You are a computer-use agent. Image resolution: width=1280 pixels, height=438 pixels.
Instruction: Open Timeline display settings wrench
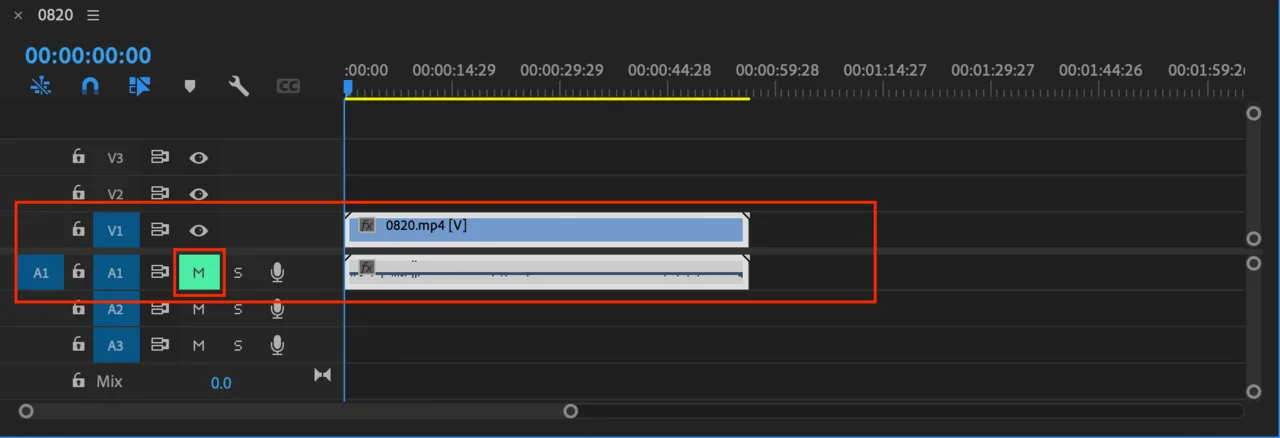click(238, 86)
